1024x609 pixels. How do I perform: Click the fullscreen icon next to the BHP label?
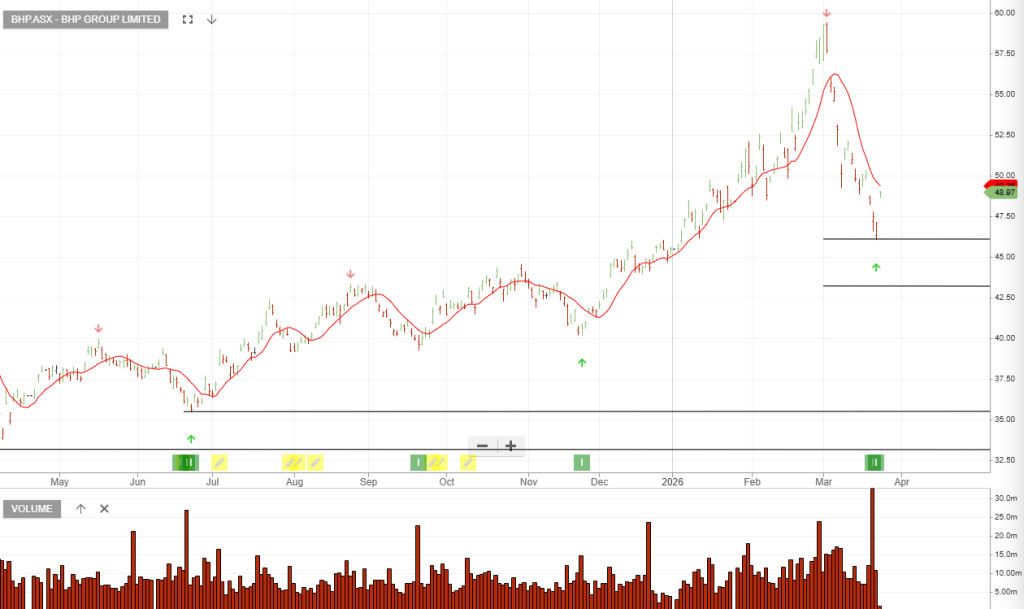click(x=188, y=19)
